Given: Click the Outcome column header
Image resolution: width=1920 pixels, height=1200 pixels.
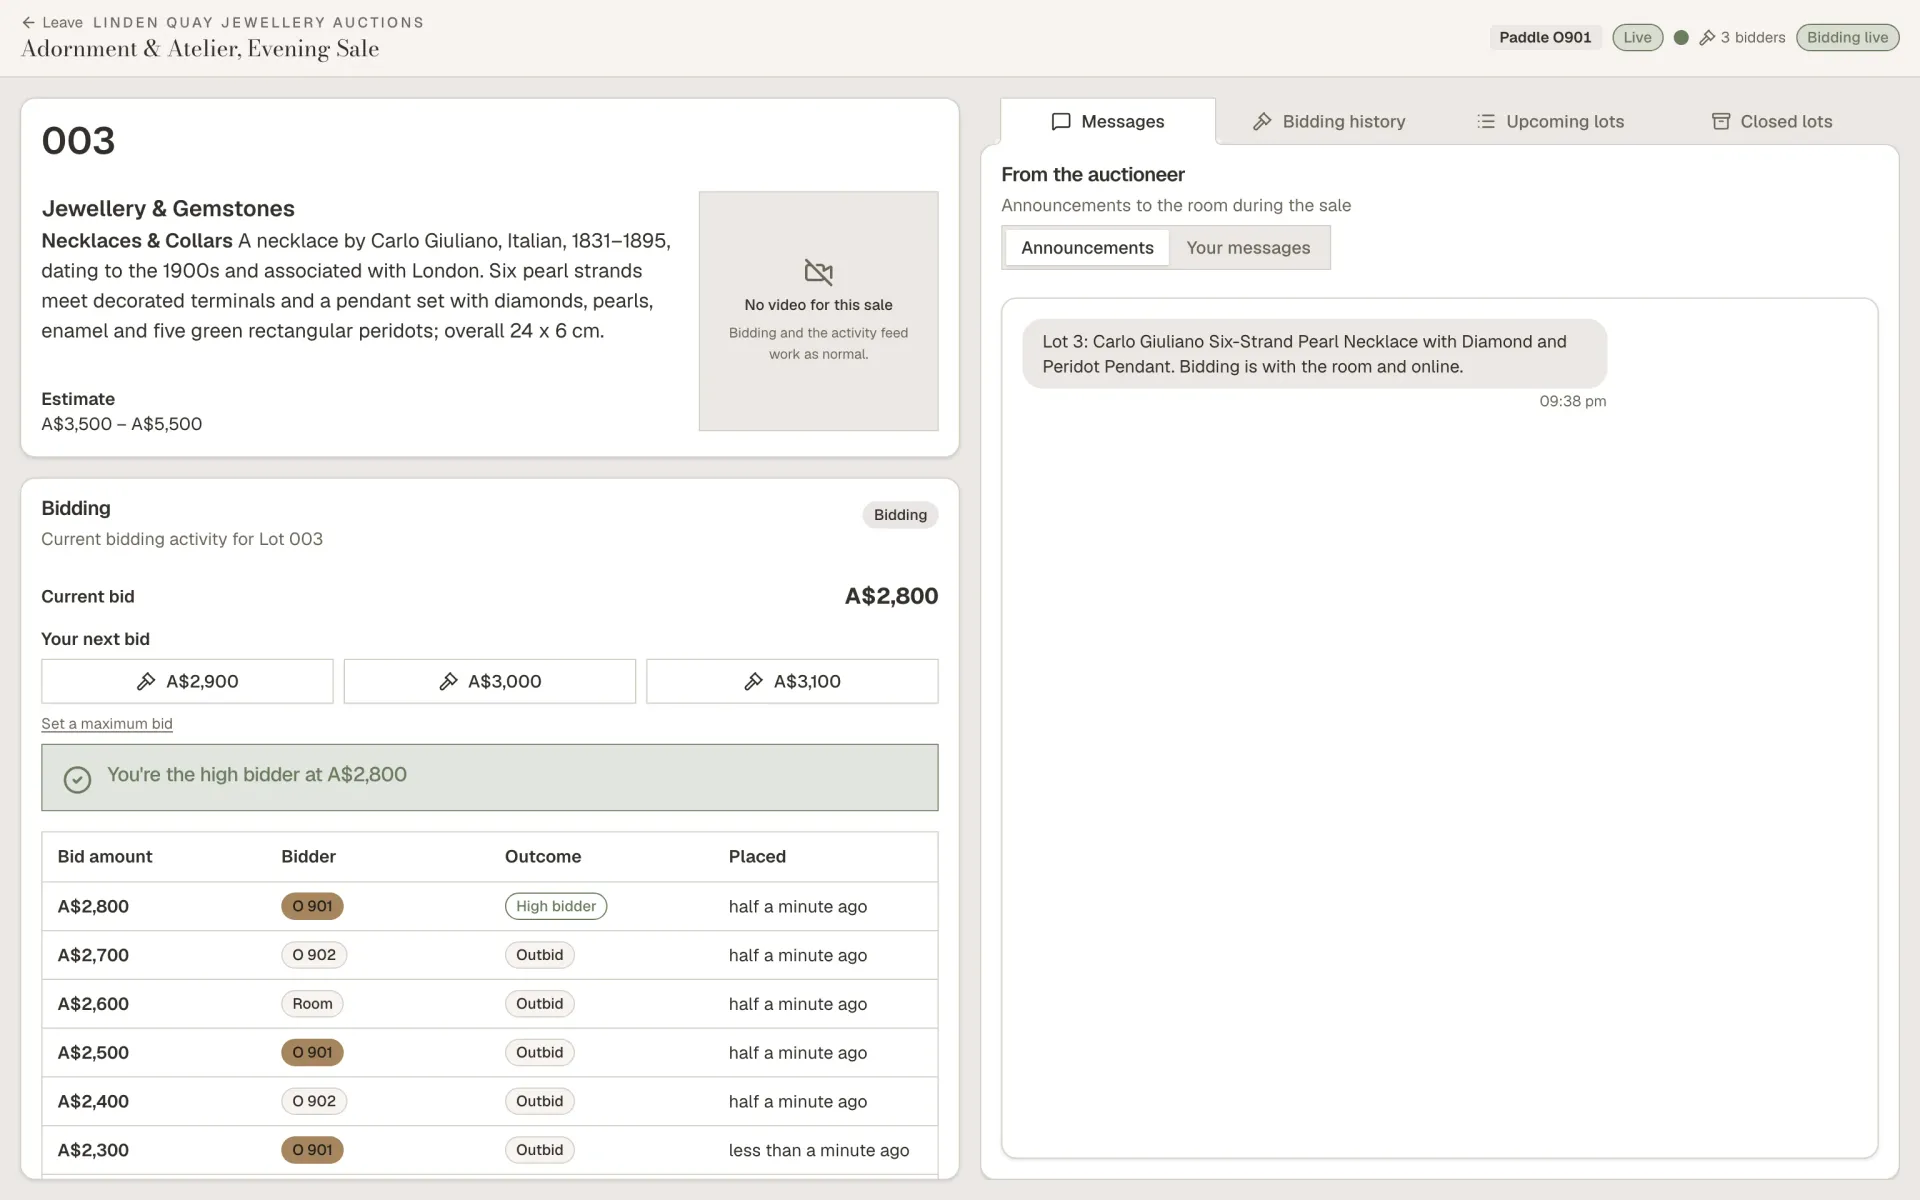Looking at the screenshot, I should click(x=543, y=857).
